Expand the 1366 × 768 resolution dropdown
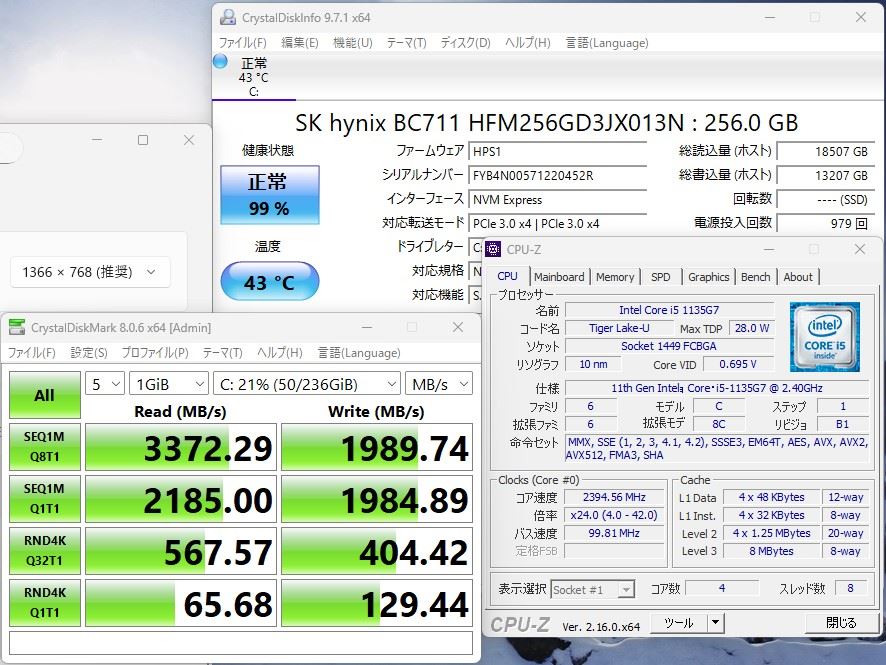Screen dimensions: 886x665 click(x=90, y=272)
